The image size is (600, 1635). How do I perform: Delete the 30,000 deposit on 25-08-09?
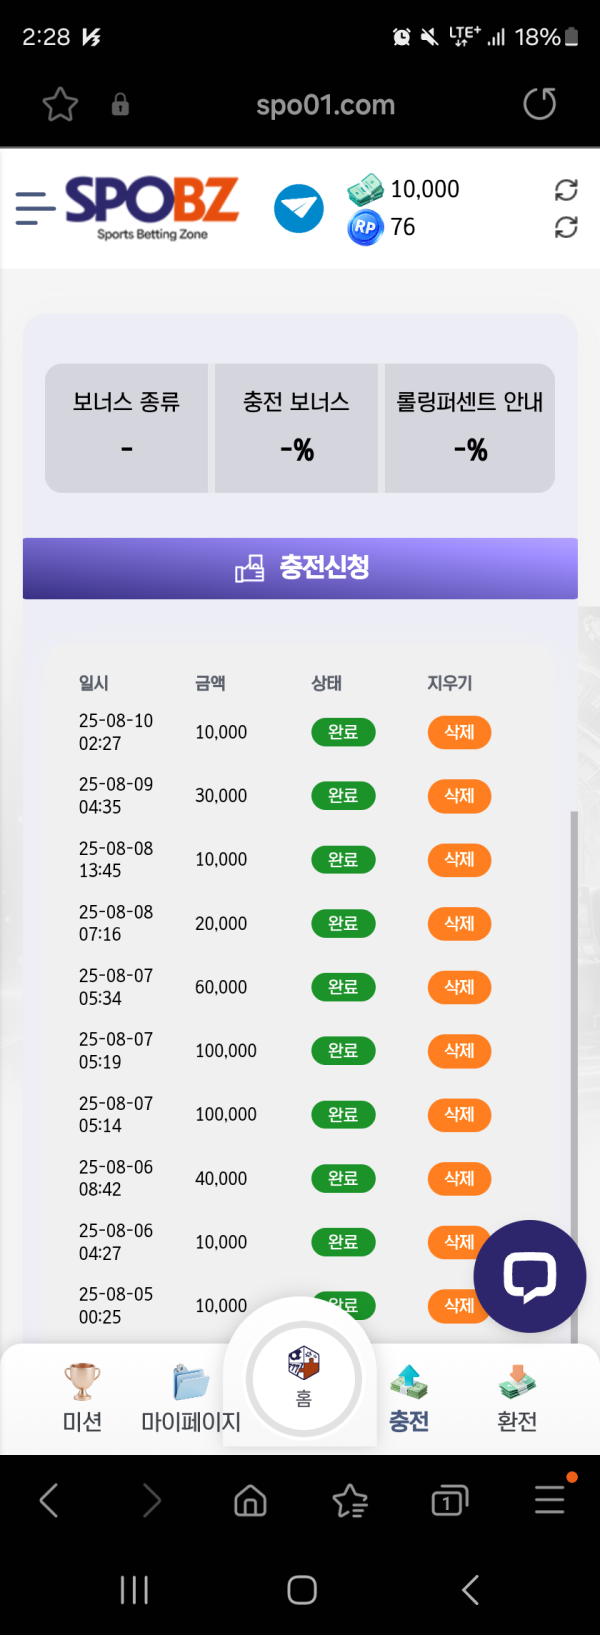[460, 796]
